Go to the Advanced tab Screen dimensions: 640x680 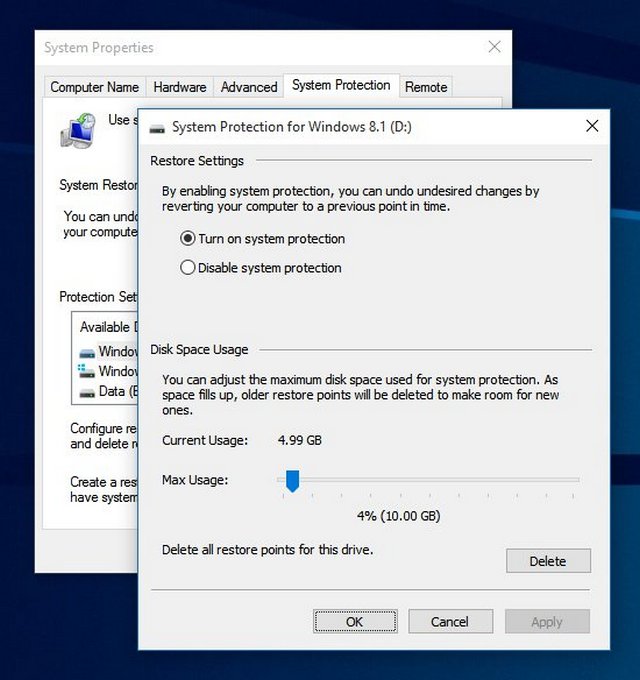(x=249, y=87)
